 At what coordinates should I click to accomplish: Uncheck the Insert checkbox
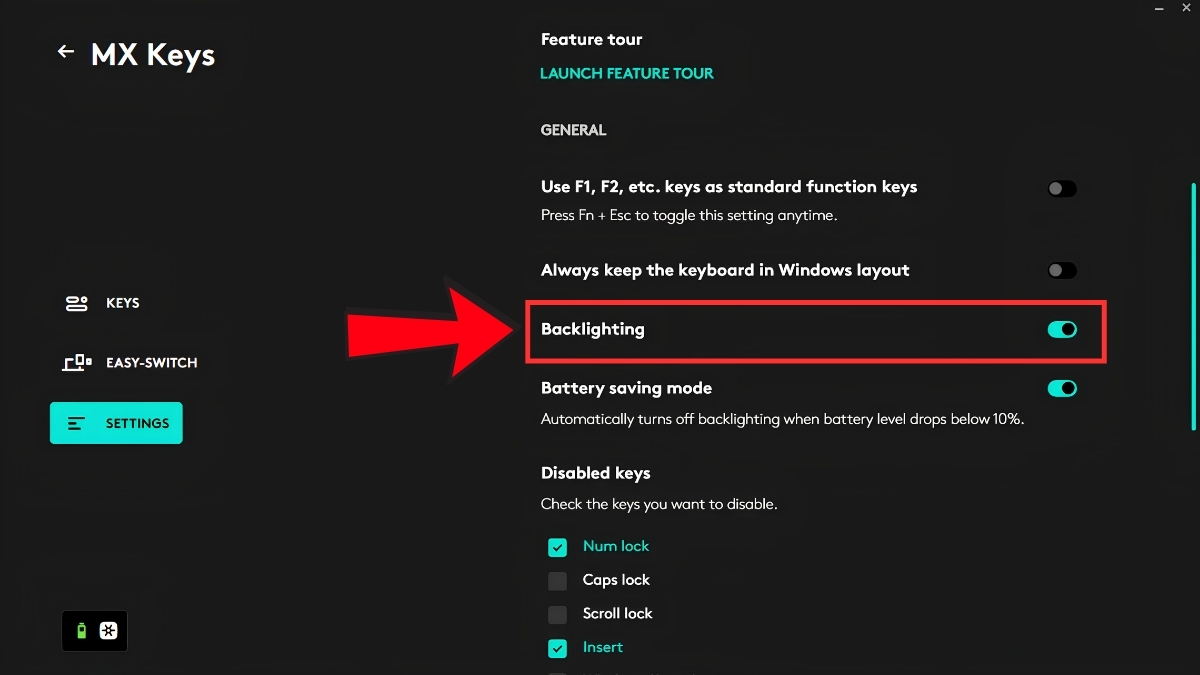557,648
